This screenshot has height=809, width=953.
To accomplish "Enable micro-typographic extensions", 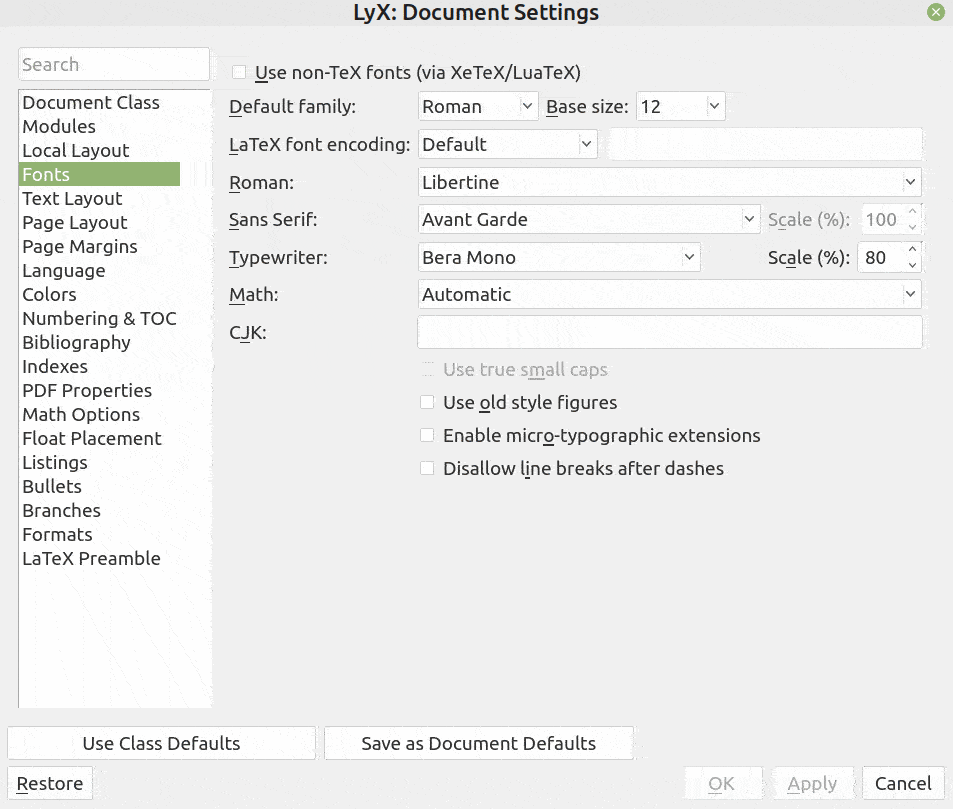I will coord(427,435).
